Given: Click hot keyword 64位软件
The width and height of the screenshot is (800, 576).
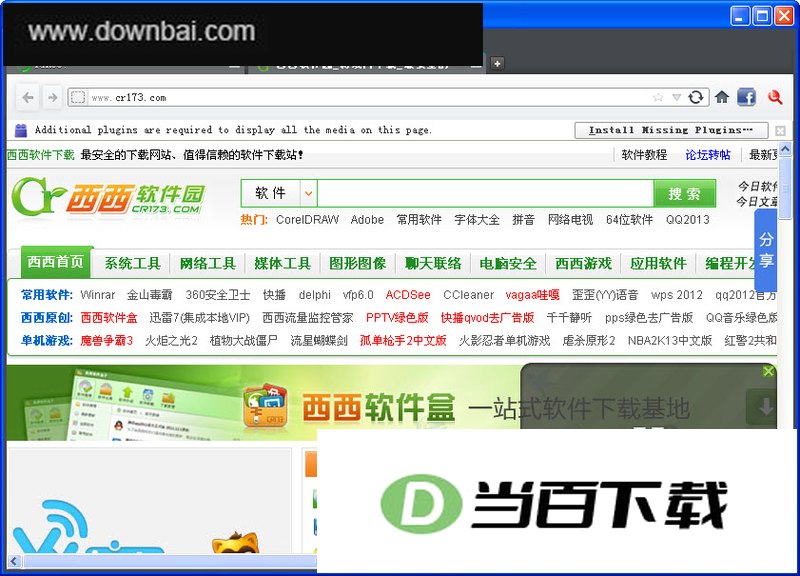Looking at the screenshot, I should pyautogui.click(x=629, y=220).
